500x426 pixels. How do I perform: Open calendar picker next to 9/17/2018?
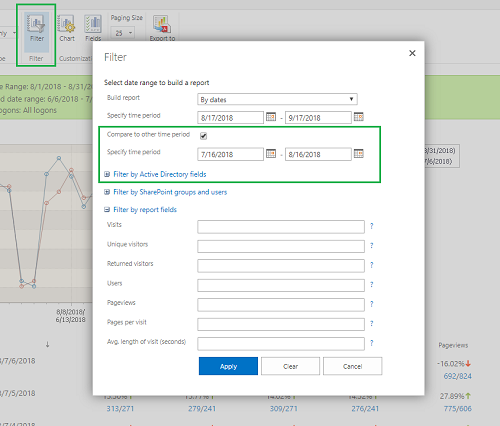pos(359,117)
